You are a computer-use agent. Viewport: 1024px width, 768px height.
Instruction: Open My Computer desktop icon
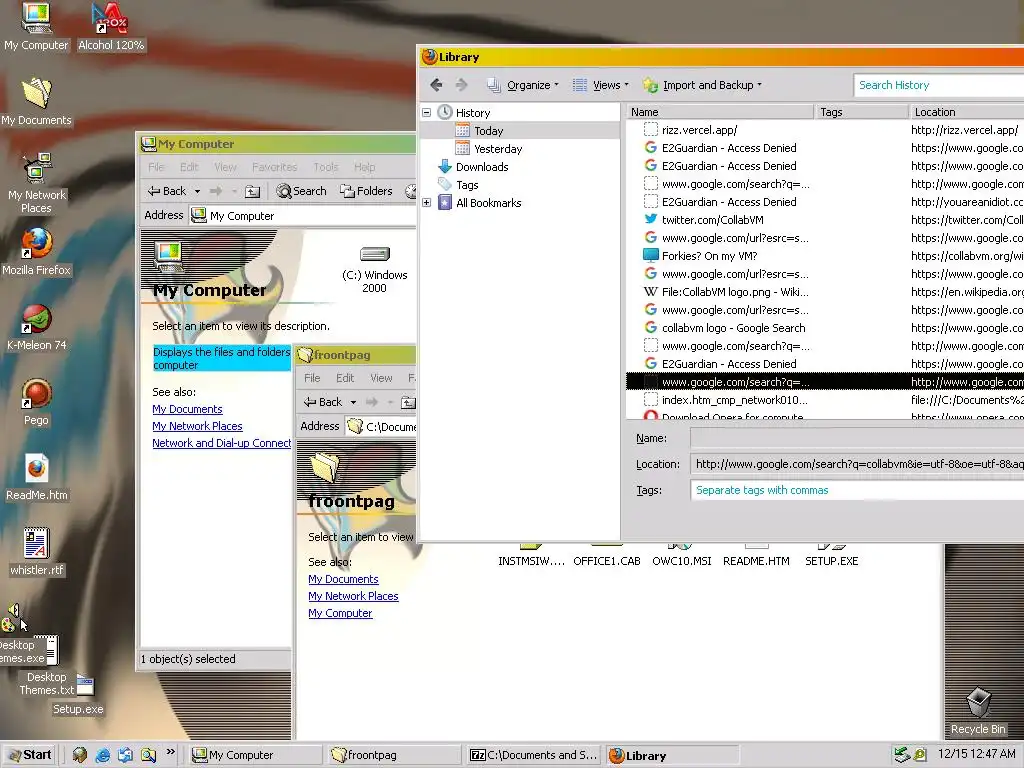click(36, 26)
